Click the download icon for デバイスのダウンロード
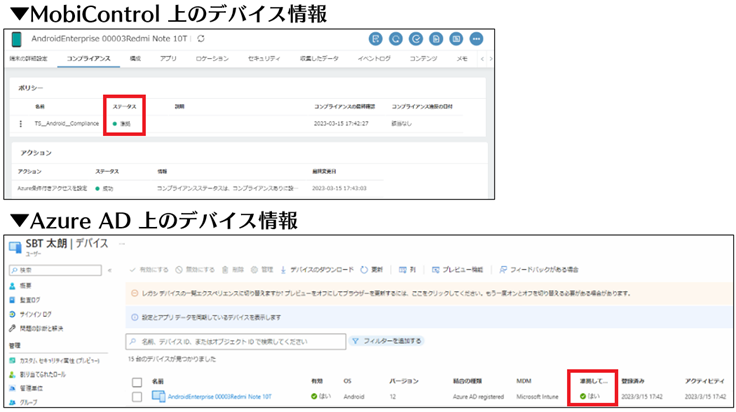The image size is (736, 412). tap(283, 270)
